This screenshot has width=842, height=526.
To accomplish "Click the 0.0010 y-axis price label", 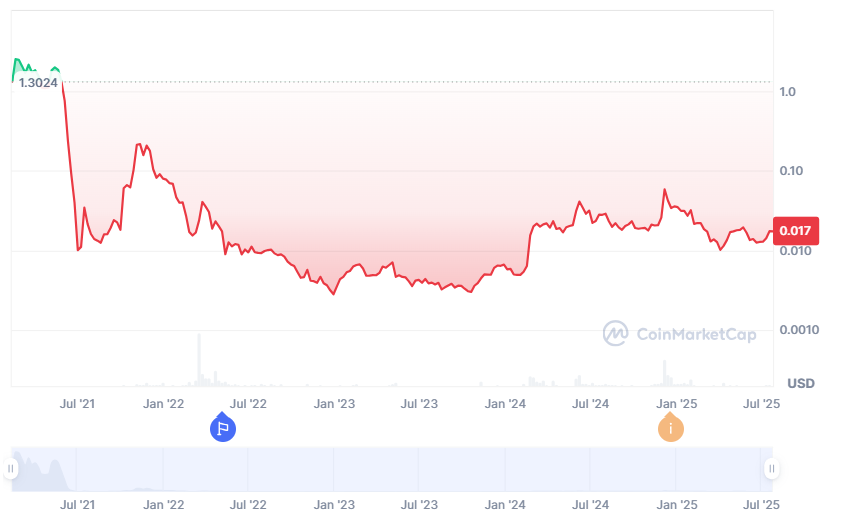I will coord(797,330).
